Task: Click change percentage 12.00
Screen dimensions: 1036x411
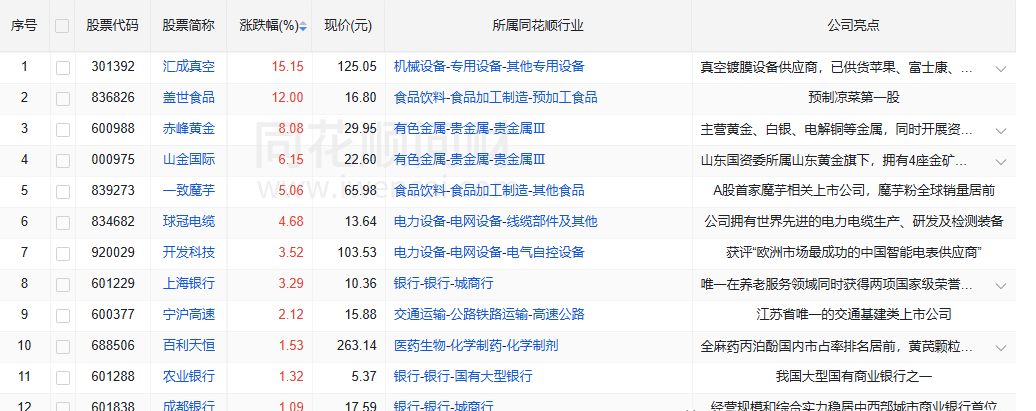Action: 287,98
